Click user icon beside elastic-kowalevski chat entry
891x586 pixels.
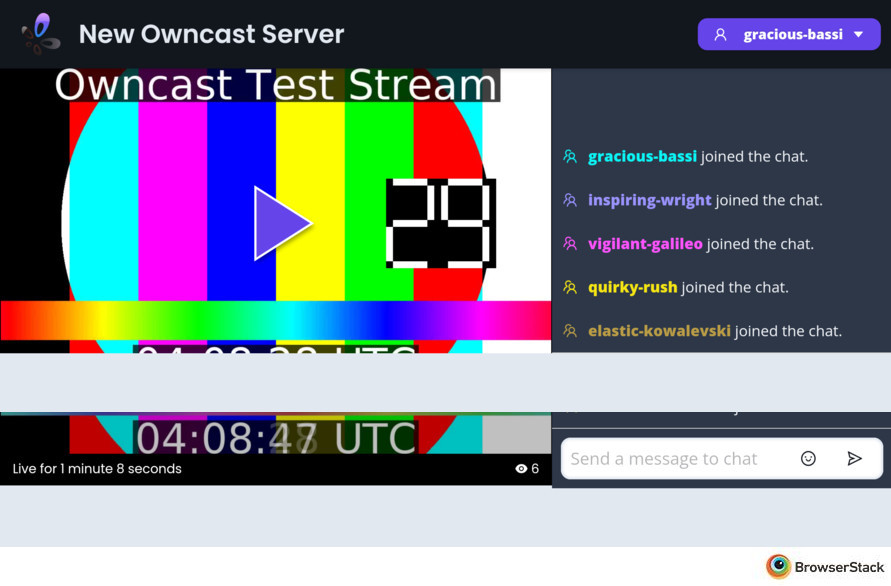click(570, 331)
